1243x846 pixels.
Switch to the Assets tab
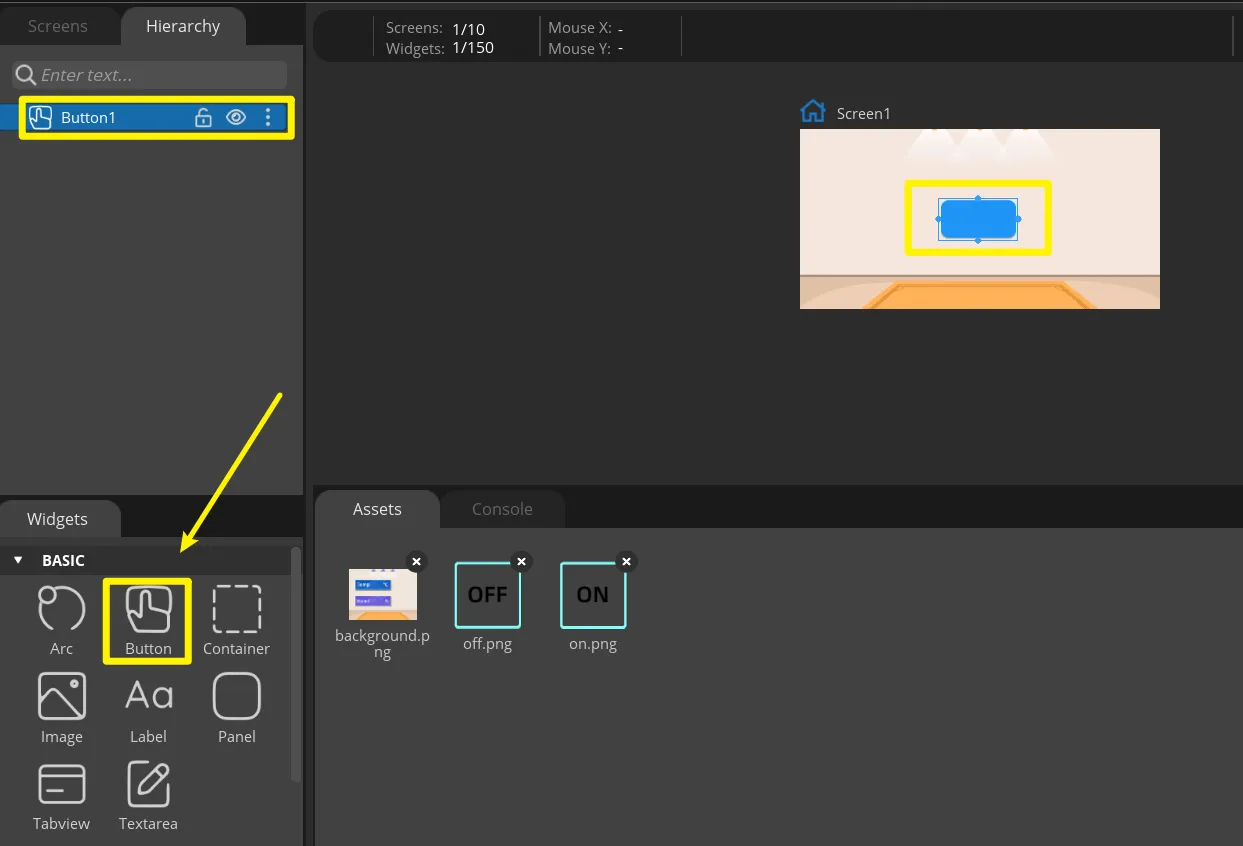377,509
